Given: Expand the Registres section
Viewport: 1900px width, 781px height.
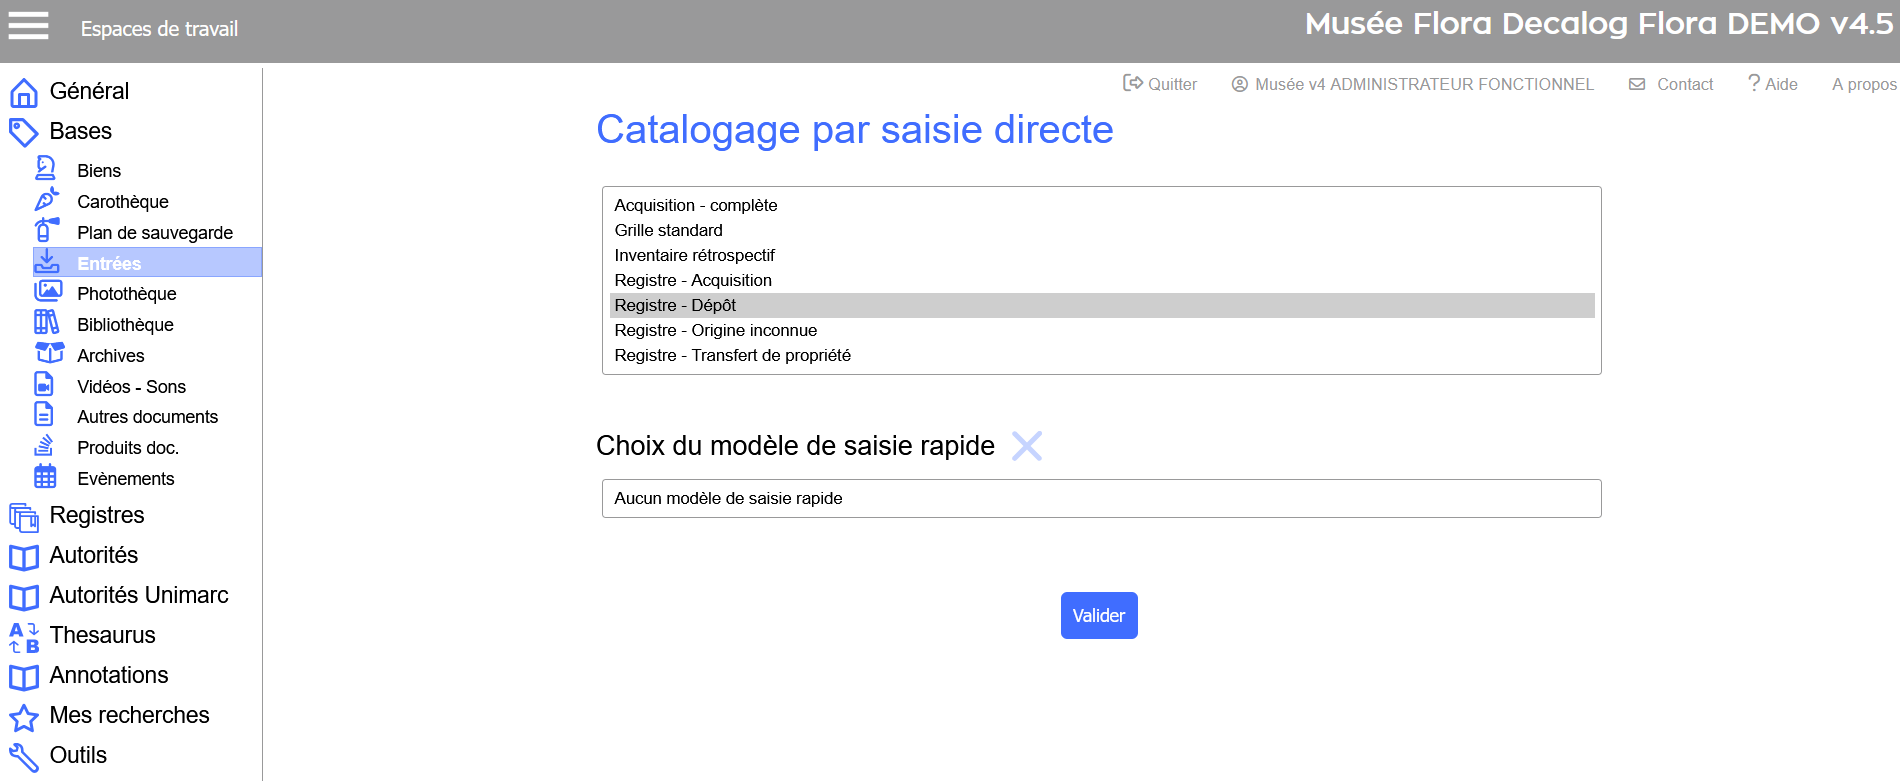Looking at the screenshot, I should click(x=96, y=515).
